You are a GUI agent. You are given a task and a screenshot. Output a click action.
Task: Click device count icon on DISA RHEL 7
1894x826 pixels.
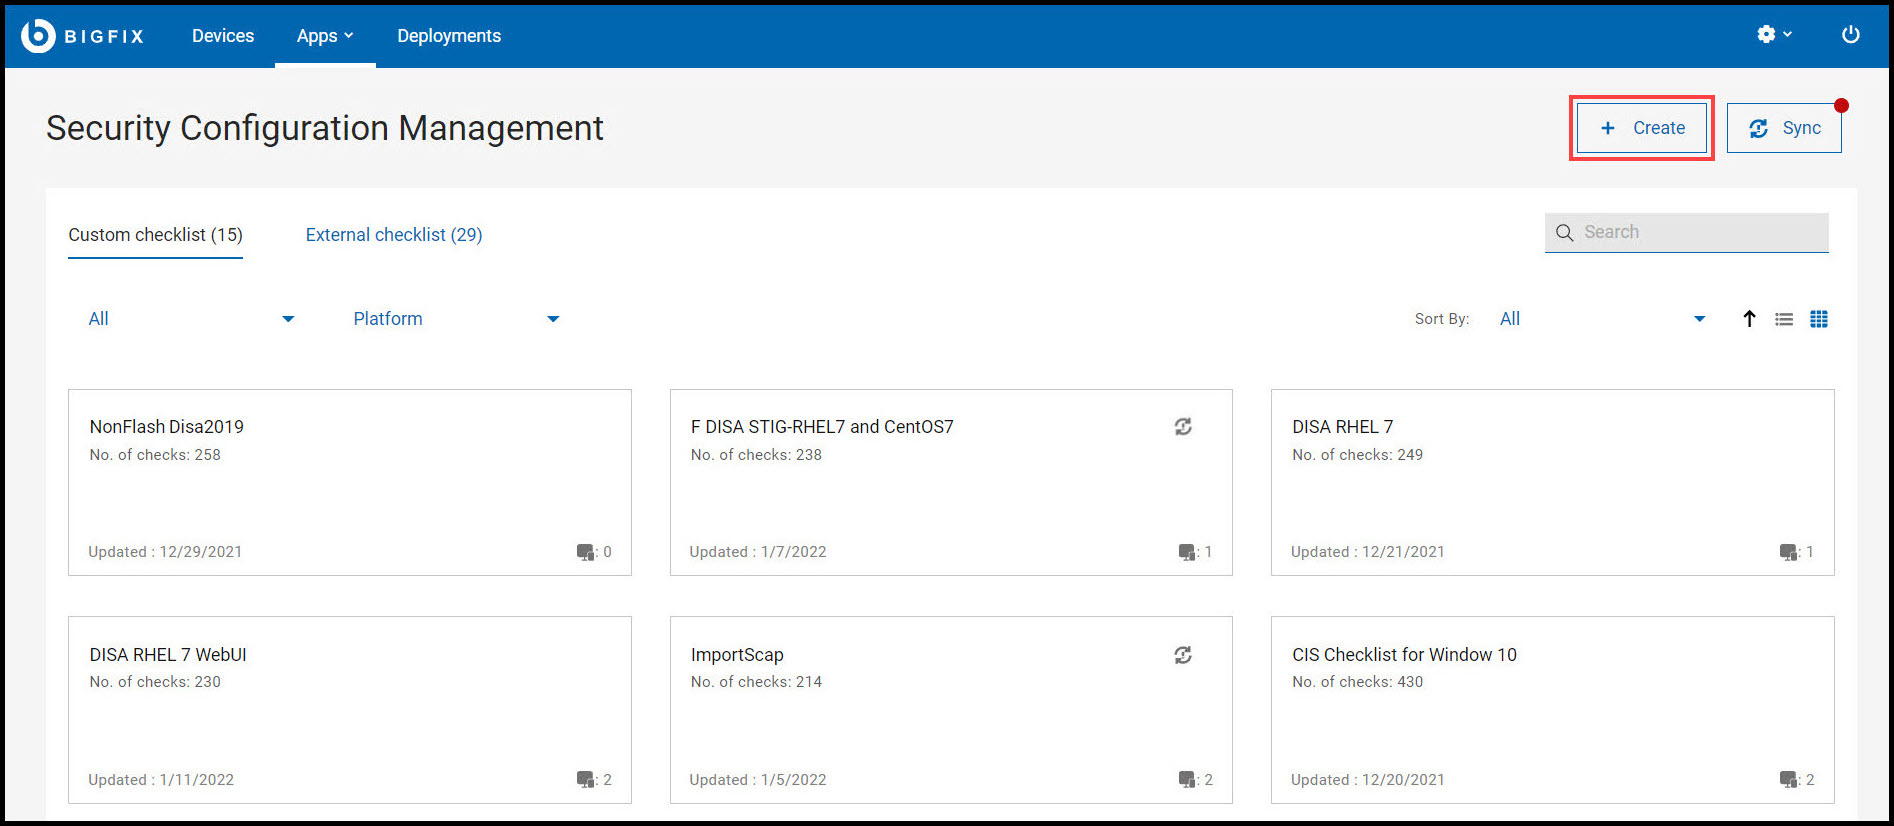coord(1789,552)
